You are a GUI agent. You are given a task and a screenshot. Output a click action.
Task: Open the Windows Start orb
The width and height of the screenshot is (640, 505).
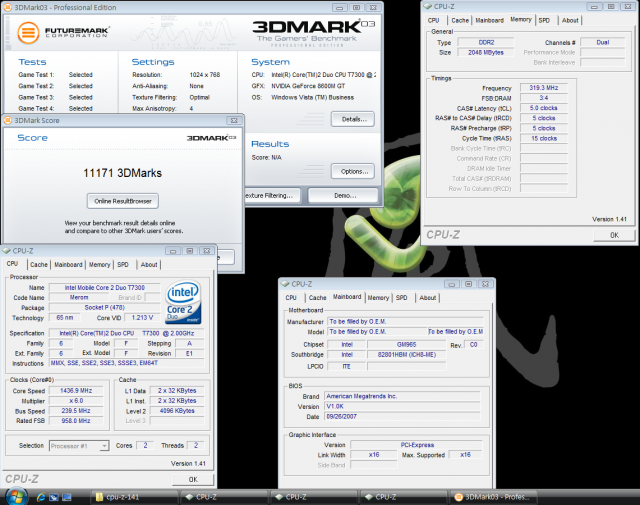point(16,496)
